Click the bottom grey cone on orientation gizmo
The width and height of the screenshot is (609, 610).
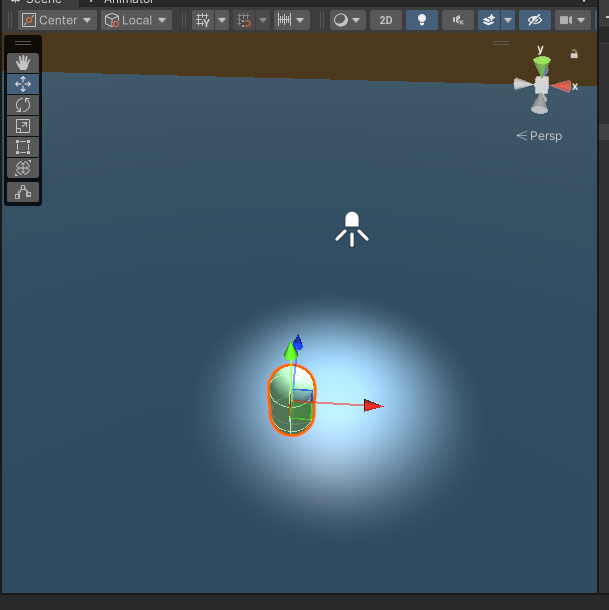tap(540, 104)
